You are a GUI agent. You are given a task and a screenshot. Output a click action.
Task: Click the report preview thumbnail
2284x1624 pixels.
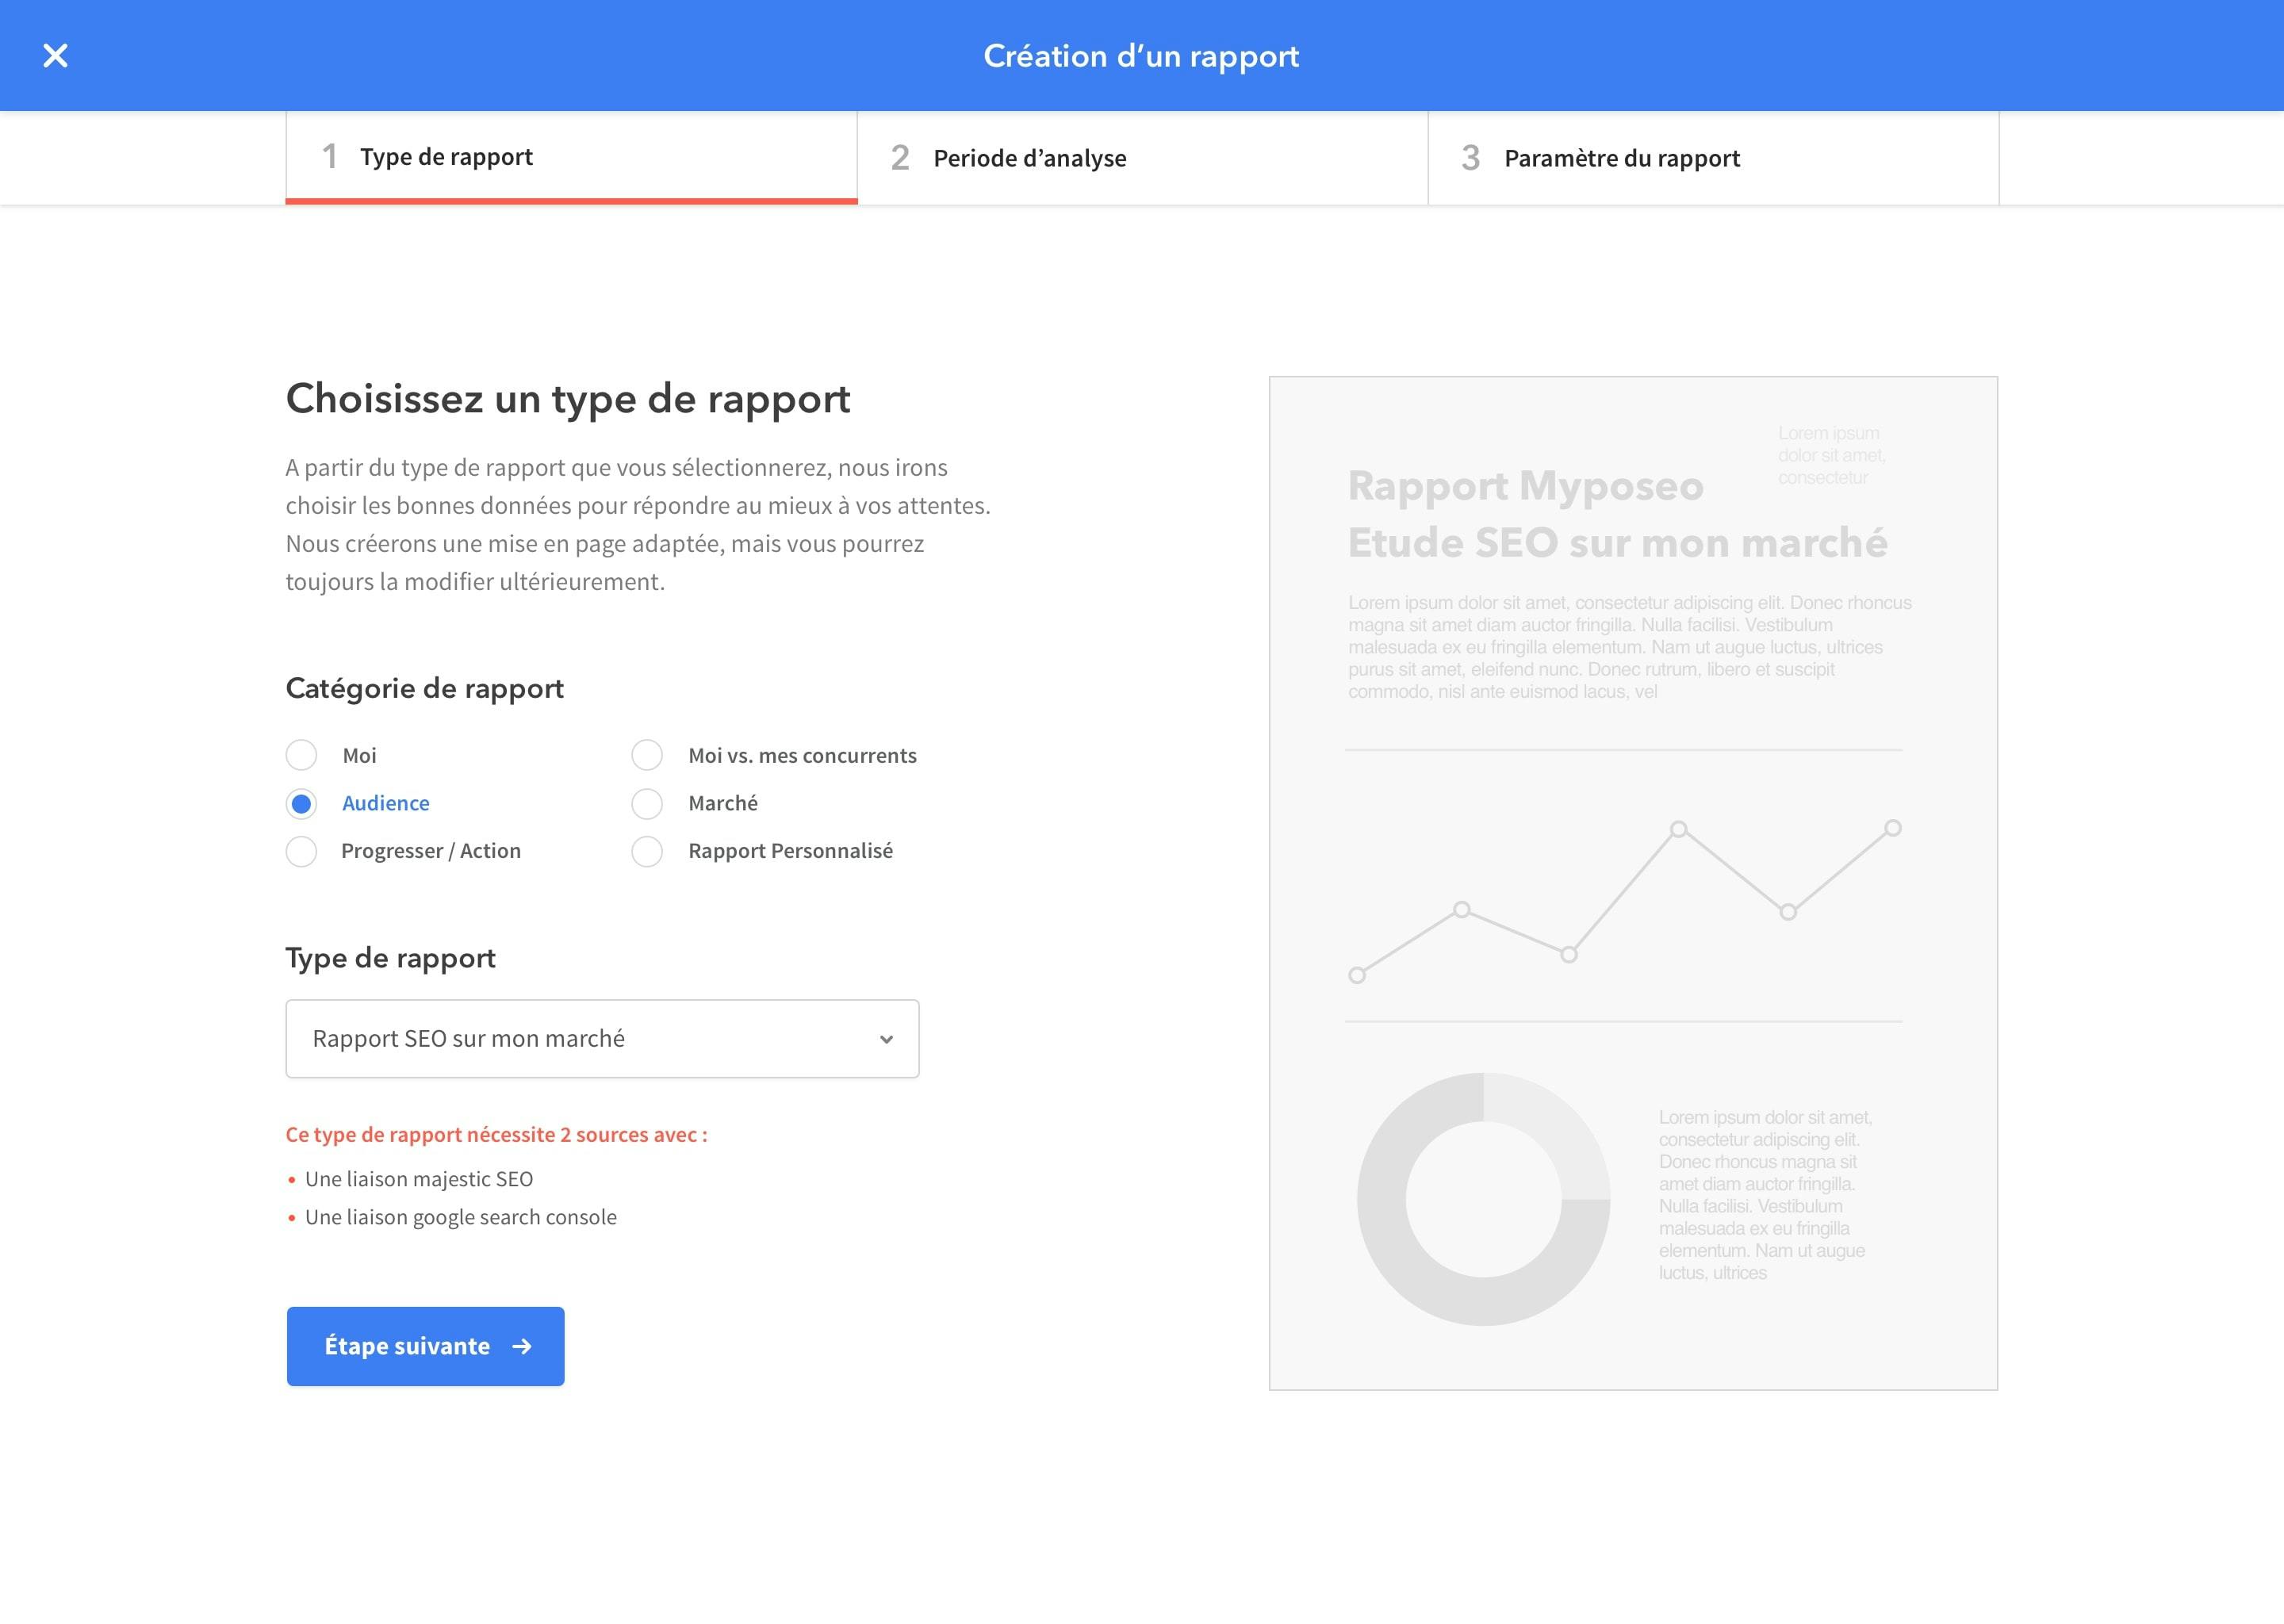pos(1633,883)
